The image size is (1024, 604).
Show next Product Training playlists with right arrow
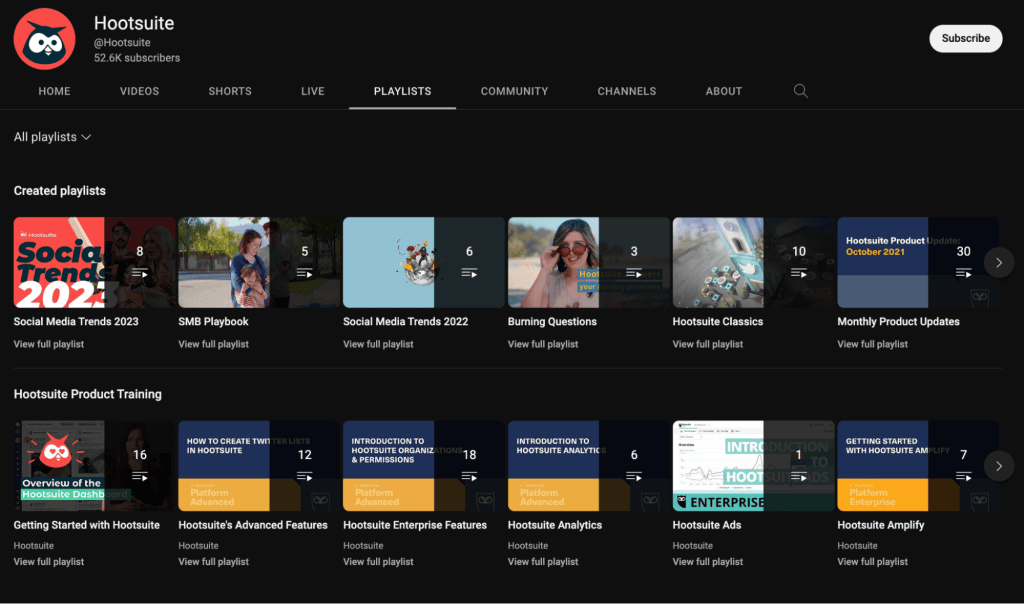(999, 466)
